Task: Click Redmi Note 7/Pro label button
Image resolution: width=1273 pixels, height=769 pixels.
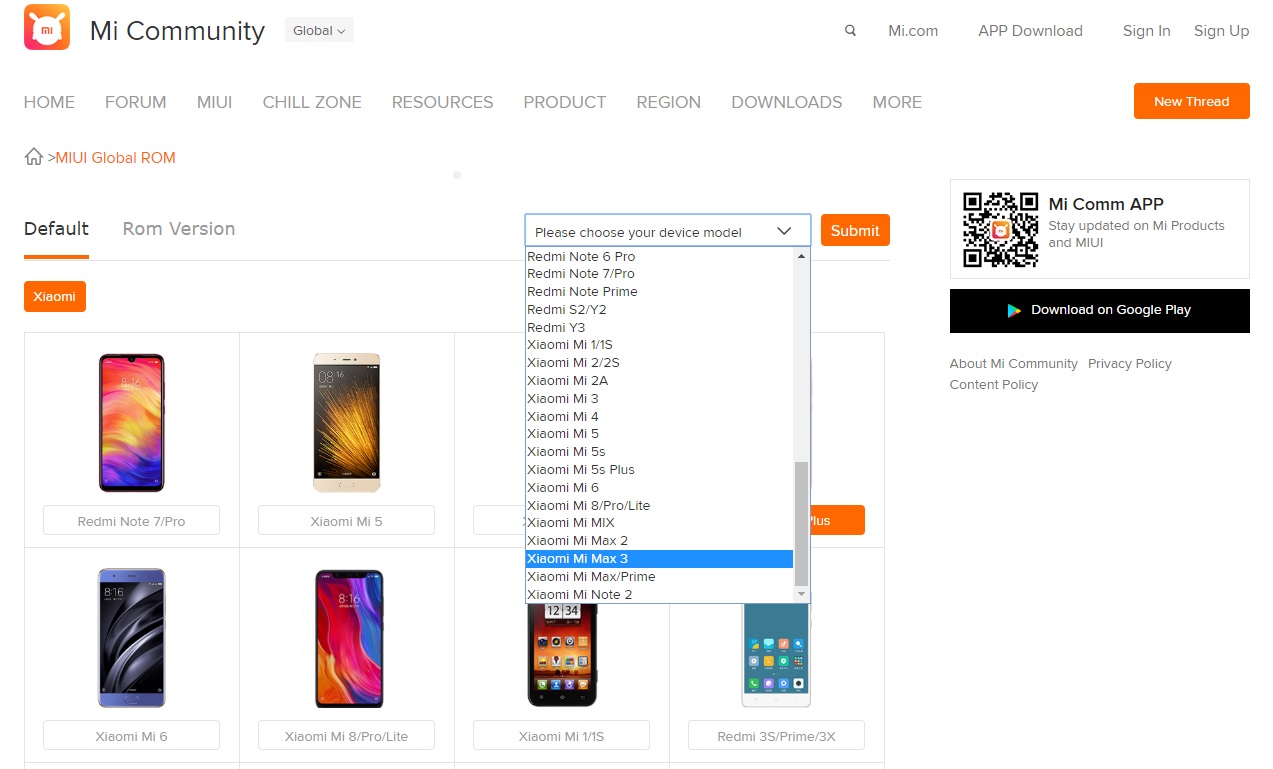Action: (x=131, y=521)
